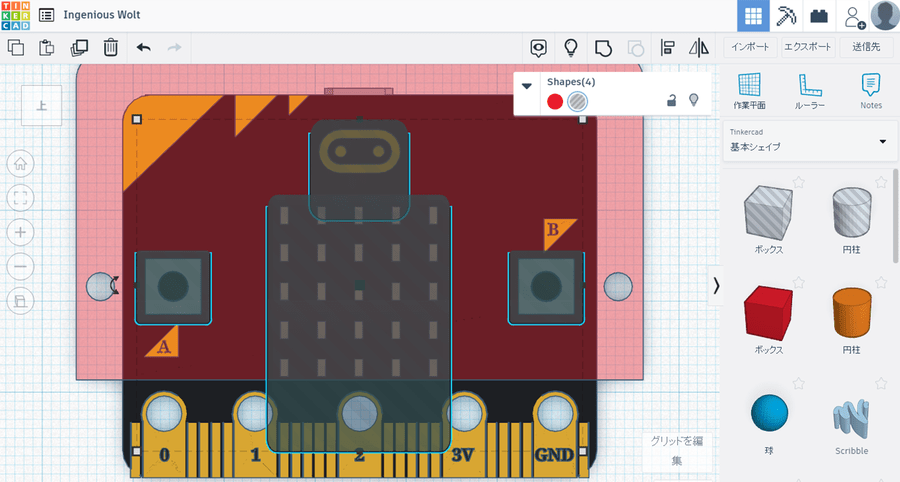900x482 pixels.
Task: Click the top-left white selection handle
Action: tap(137, 119)
